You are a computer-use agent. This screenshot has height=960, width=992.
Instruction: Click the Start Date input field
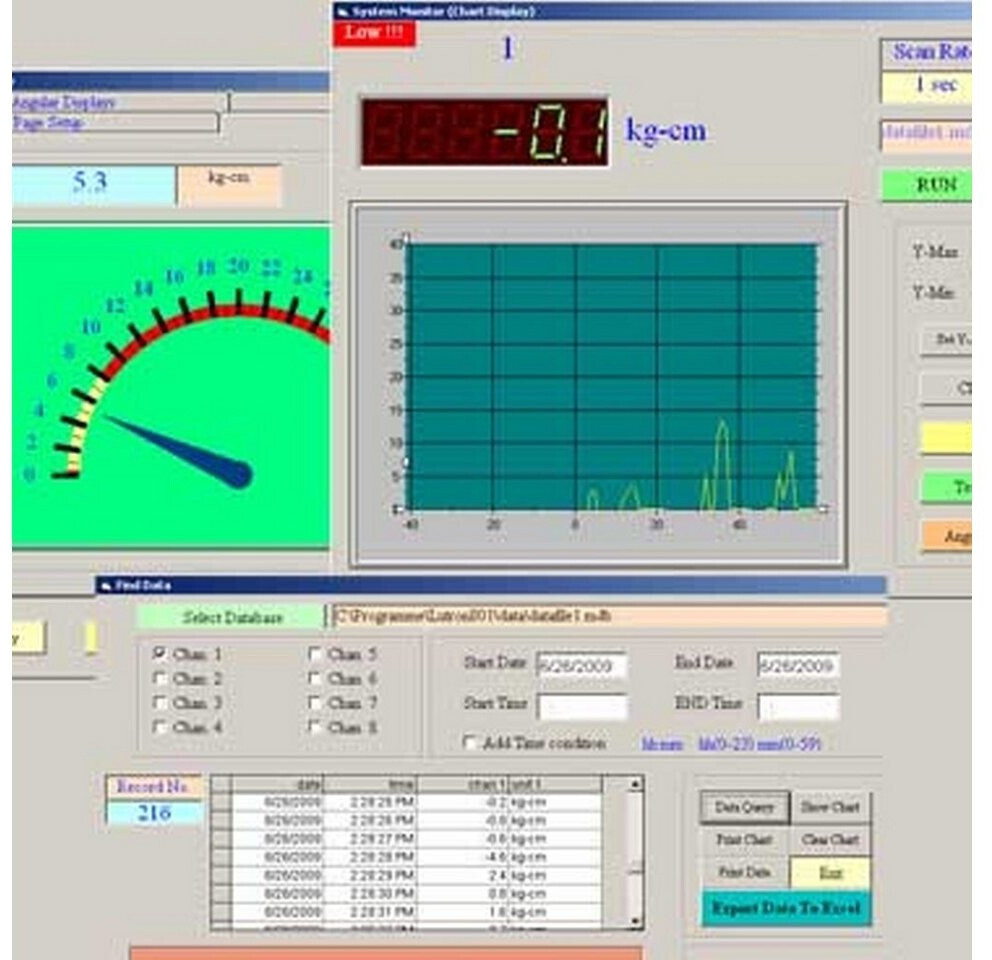pos(581,666)
